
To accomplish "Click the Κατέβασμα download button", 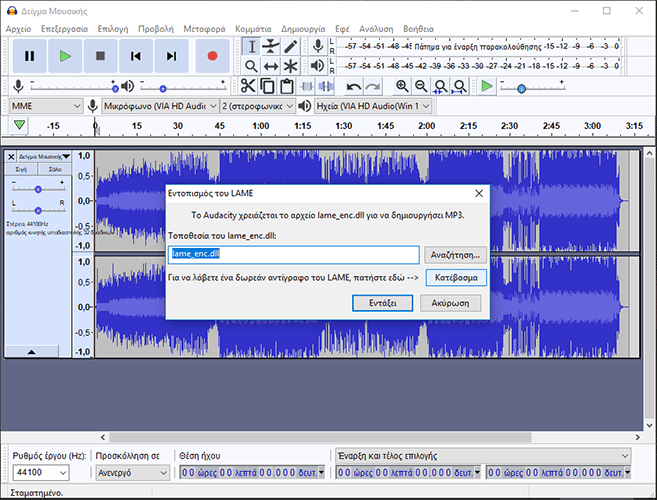I will pyautogui.click(x=456, y=277).
